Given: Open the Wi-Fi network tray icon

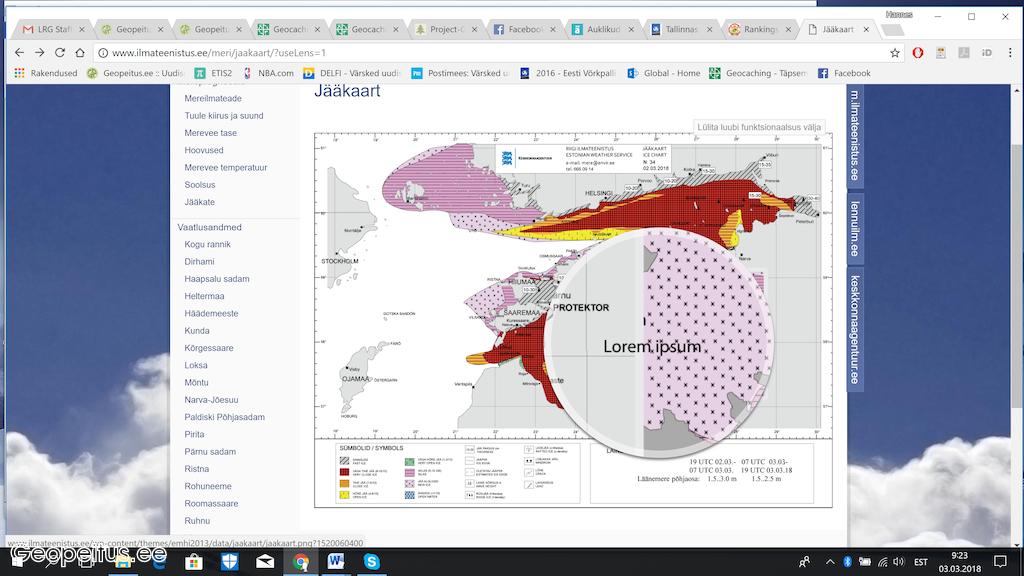Looking at the screenshot, I should pyautogui.click(x=882, y=562).
